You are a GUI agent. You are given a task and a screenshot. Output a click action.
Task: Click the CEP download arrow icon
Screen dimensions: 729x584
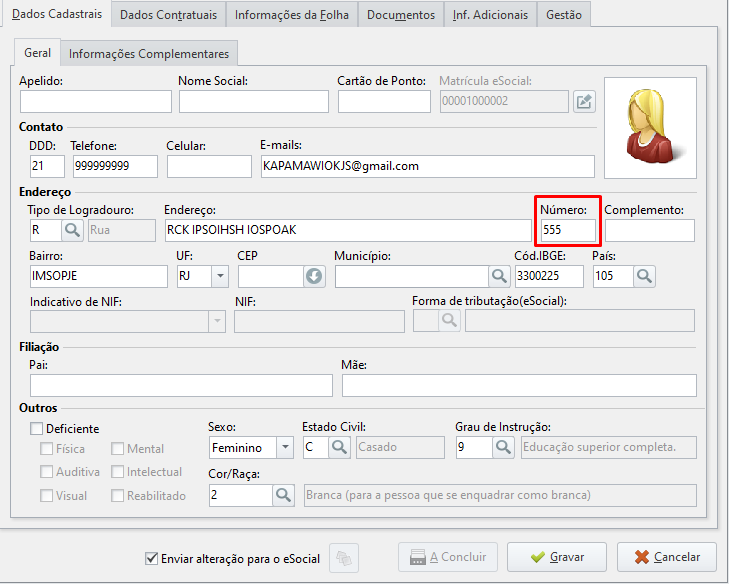(x=314, y=276)
